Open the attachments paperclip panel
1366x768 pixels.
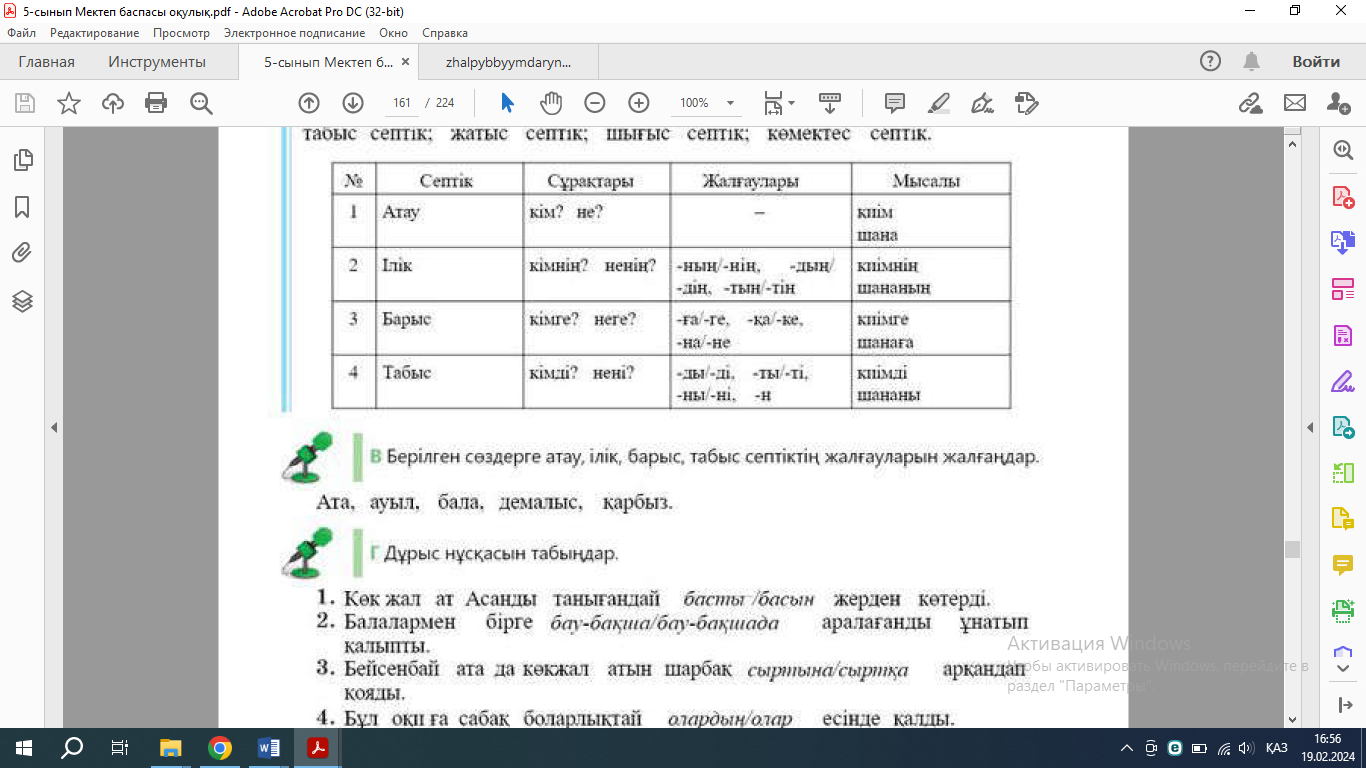click(x=22, y=253)
